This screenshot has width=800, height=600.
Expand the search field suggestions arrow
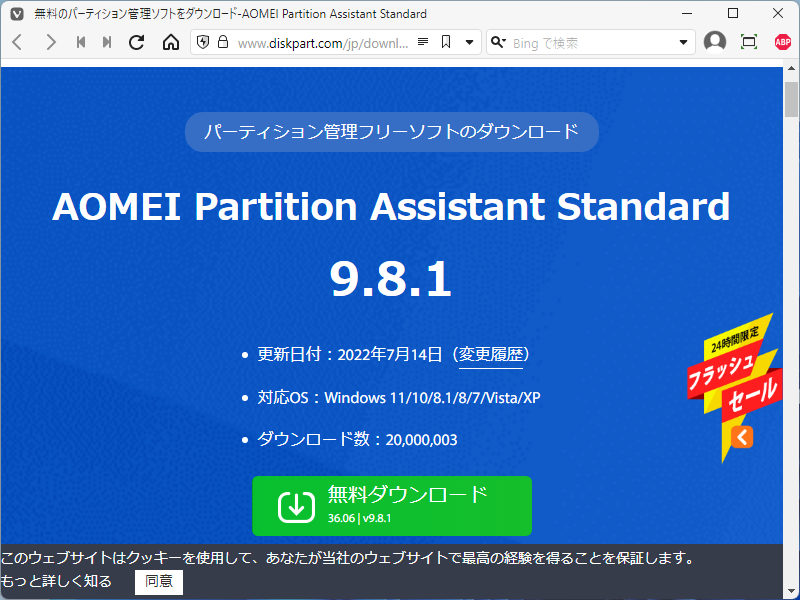[683, 42]
